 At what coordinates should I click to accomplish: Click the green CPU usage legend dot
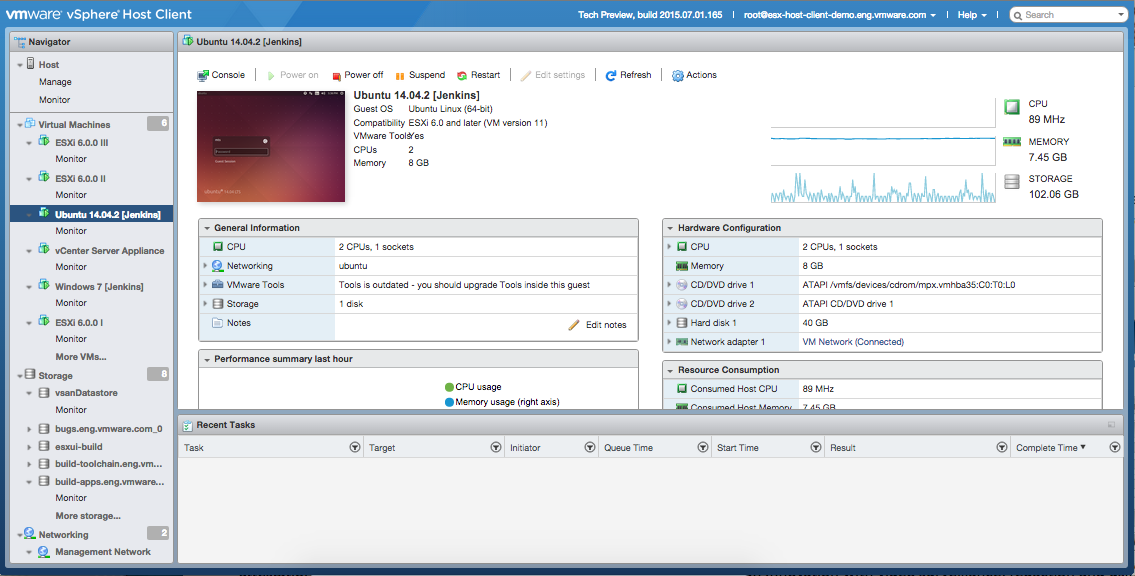(x=450, y=387)
